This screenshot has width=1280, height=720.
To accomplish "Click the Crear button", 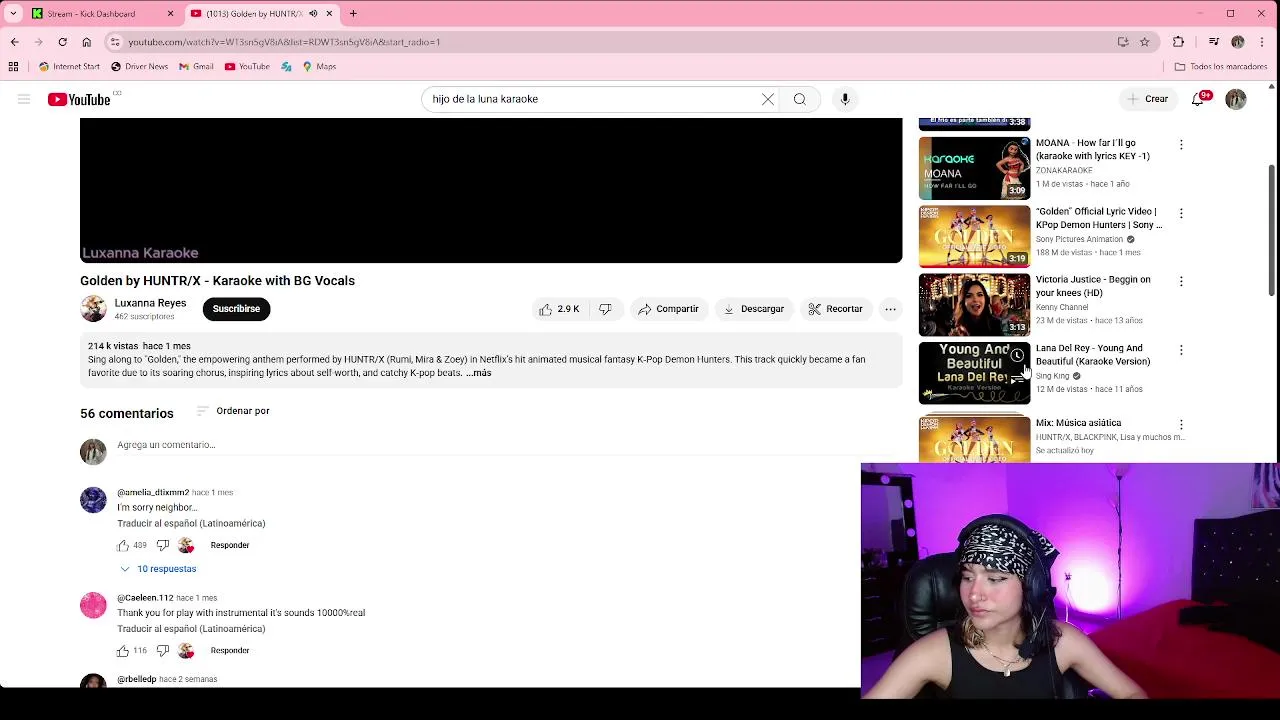I will (x=1146, y=99).
